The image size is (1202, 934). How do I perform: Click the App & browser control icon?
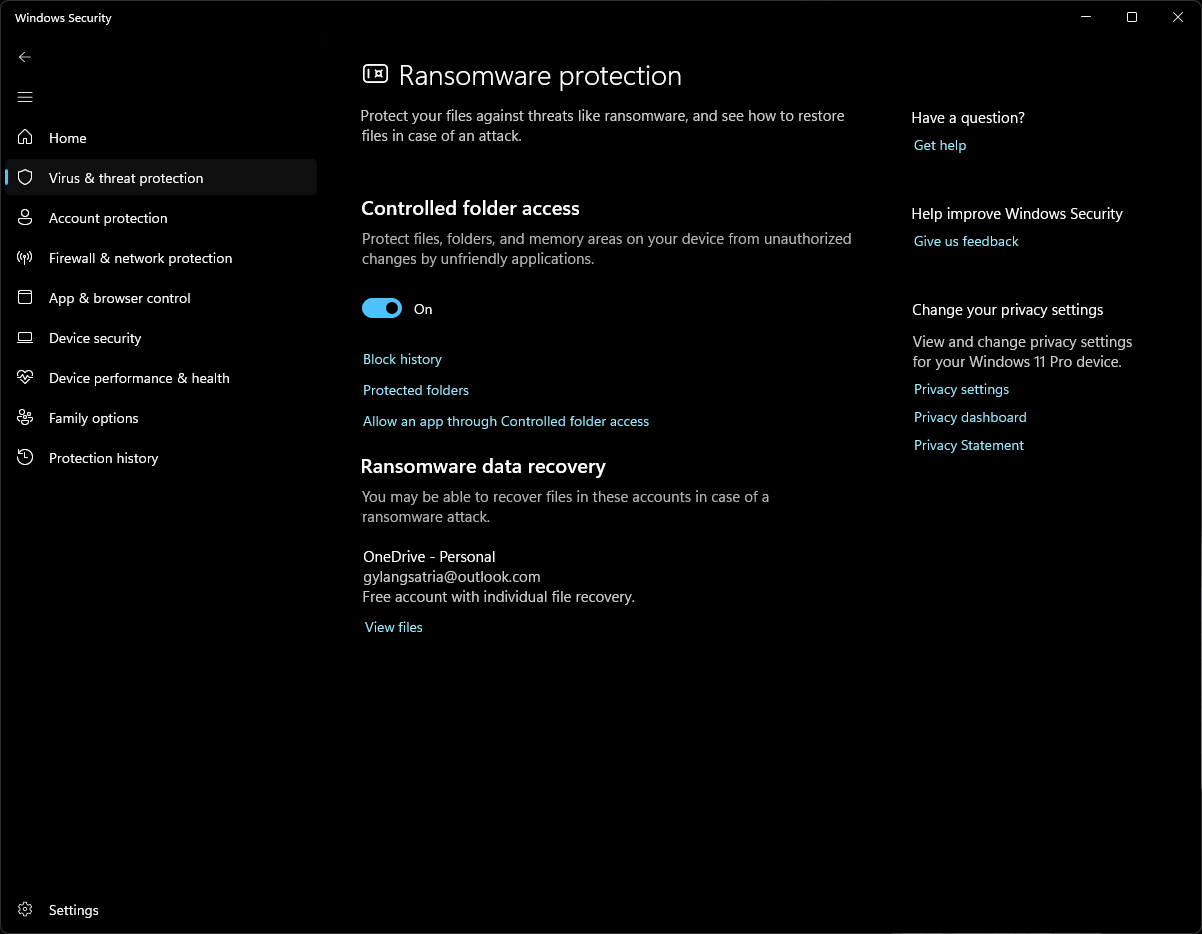(26, 298)
